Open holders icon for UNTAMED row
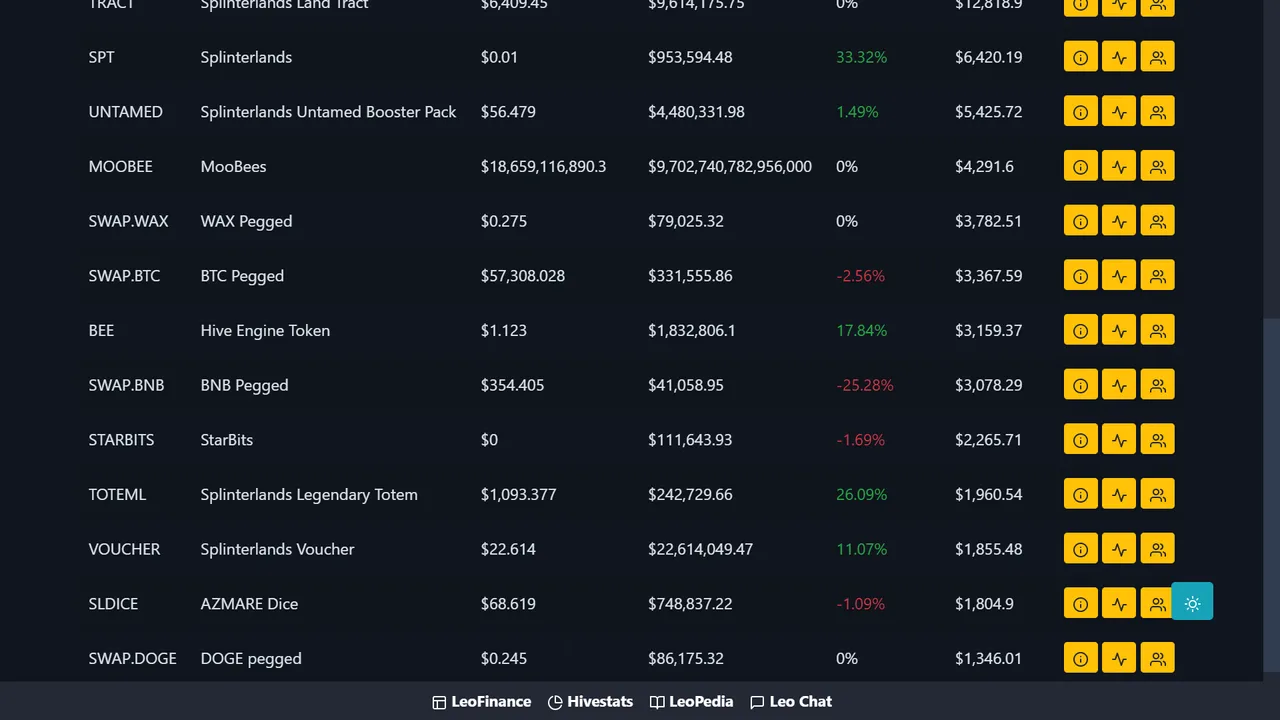 point(1158,112)
